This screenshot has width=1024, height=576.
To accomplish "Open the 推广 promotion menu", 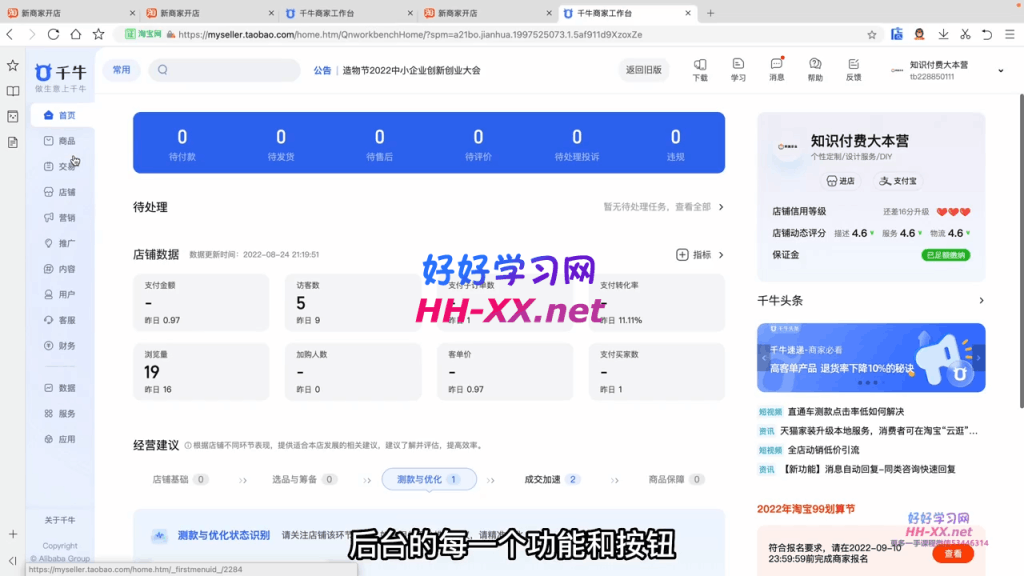I will click(60, 243).
